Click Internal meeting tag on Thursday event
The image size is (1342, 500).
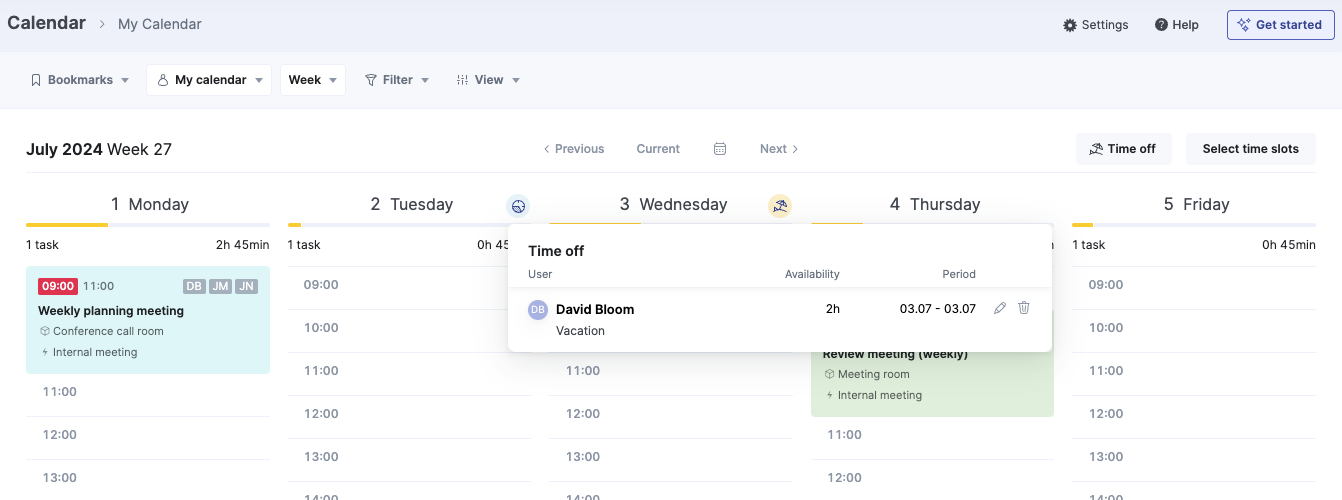880,395
